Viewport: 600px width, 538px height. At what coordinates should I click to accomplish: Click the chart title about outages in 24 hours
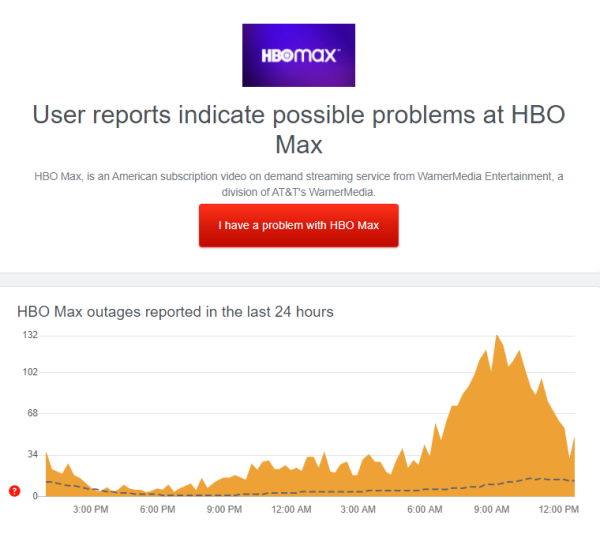(x=175, y=312)
